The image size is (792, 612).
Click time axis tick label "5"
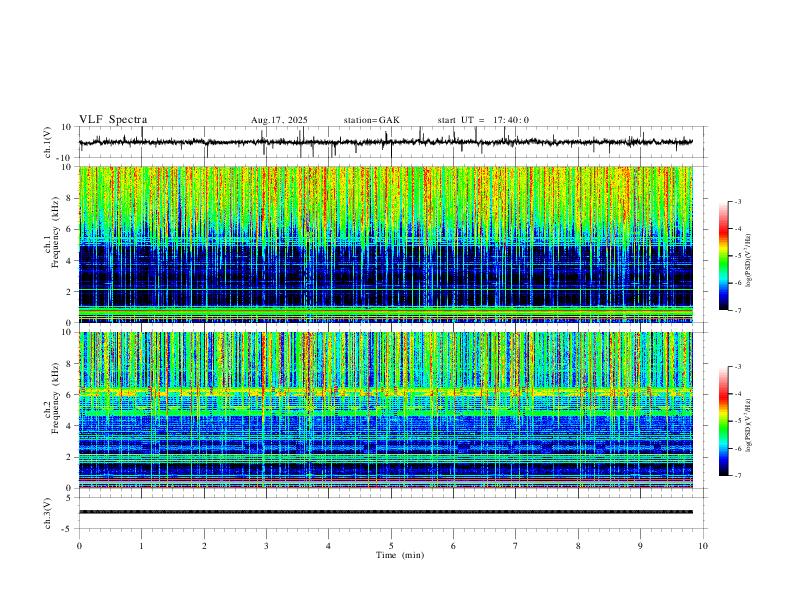click(x=391, y=546)
